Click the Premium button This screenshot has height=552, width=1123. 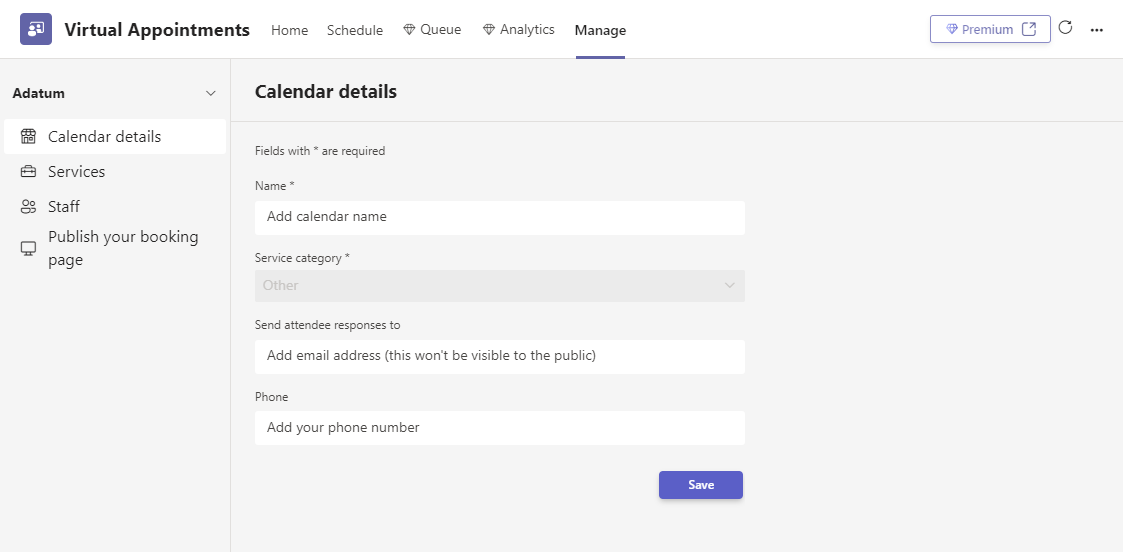coord(991,29)
